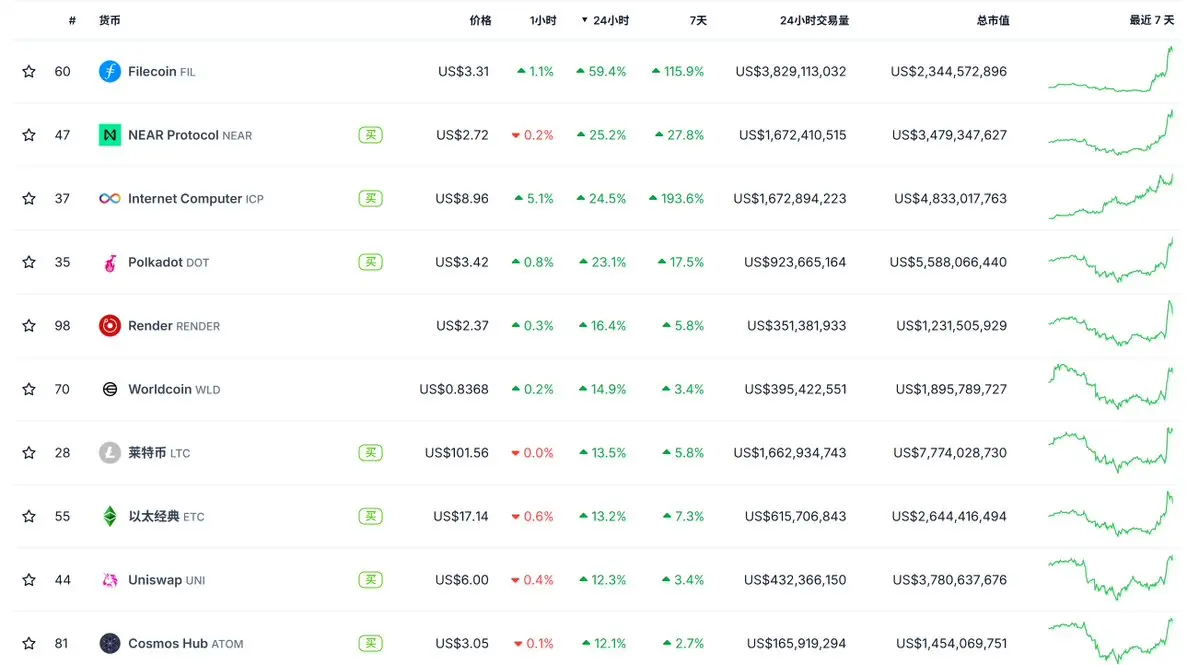Screen dimensions: 1199x665
Task: Toggle the Internet Computer favorite star
Action: (x=29, y=198)
